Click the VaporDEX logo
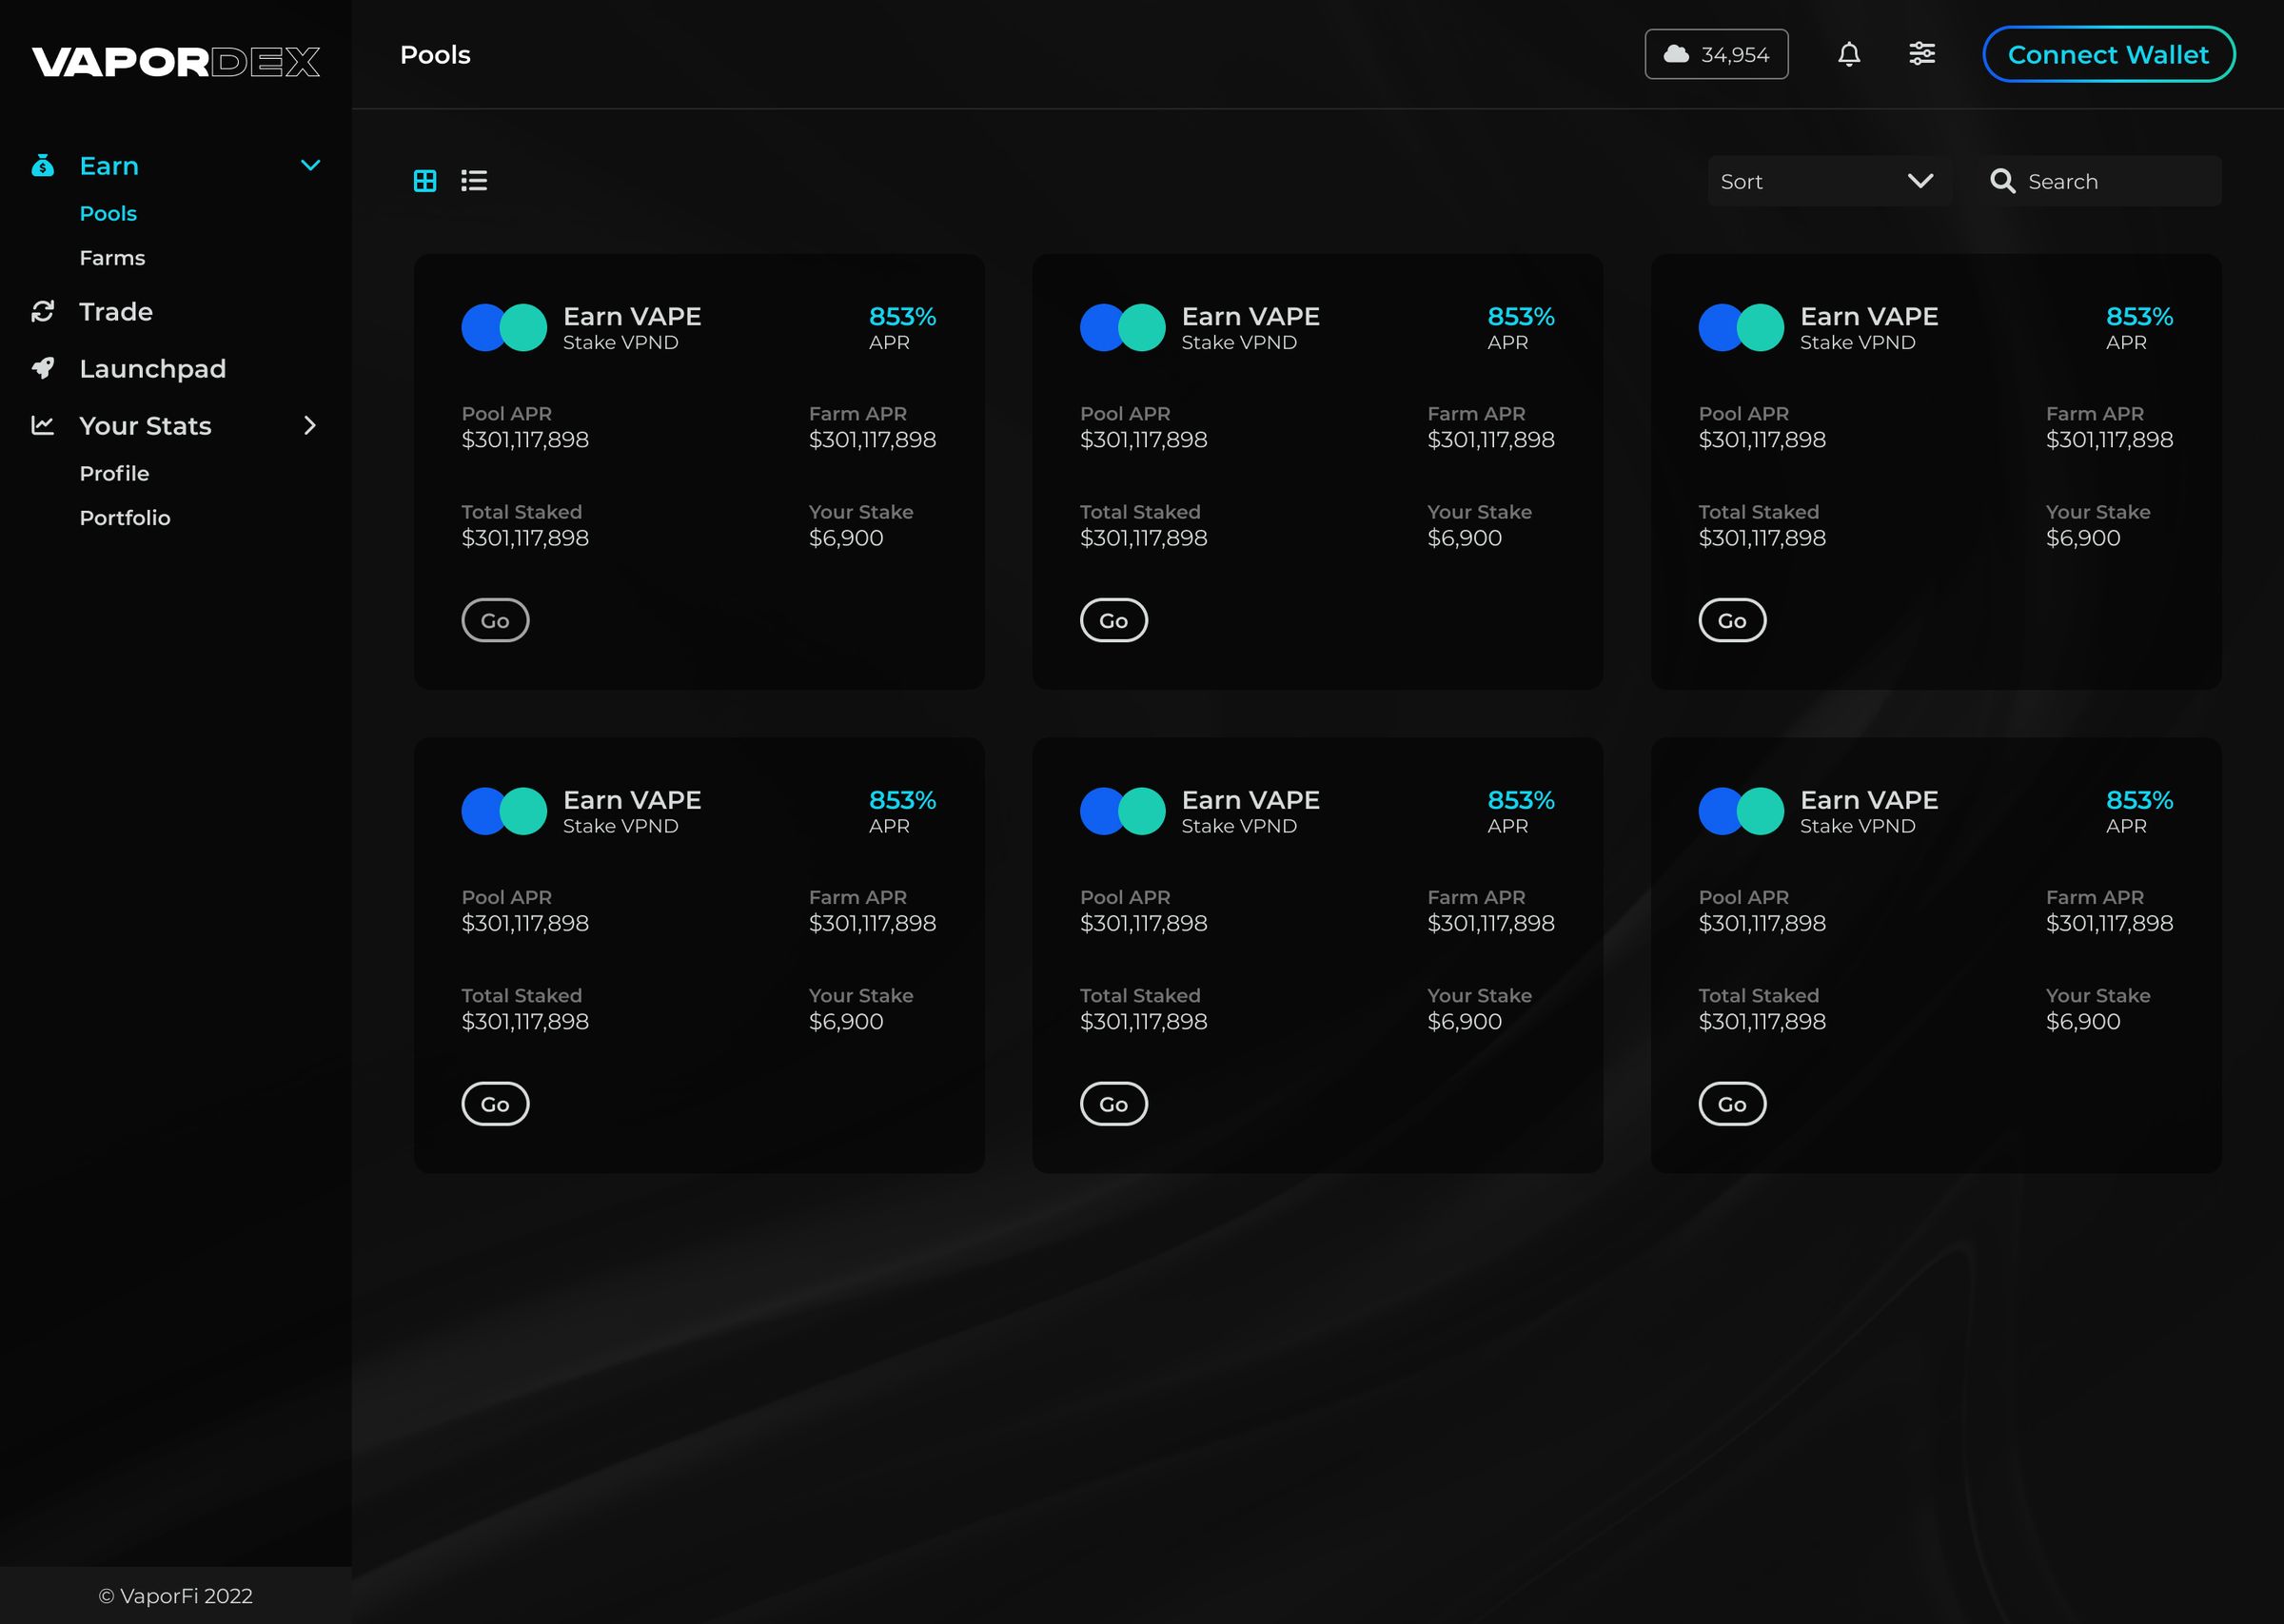Screen dimensions: 2284x1624 point(176,62)
